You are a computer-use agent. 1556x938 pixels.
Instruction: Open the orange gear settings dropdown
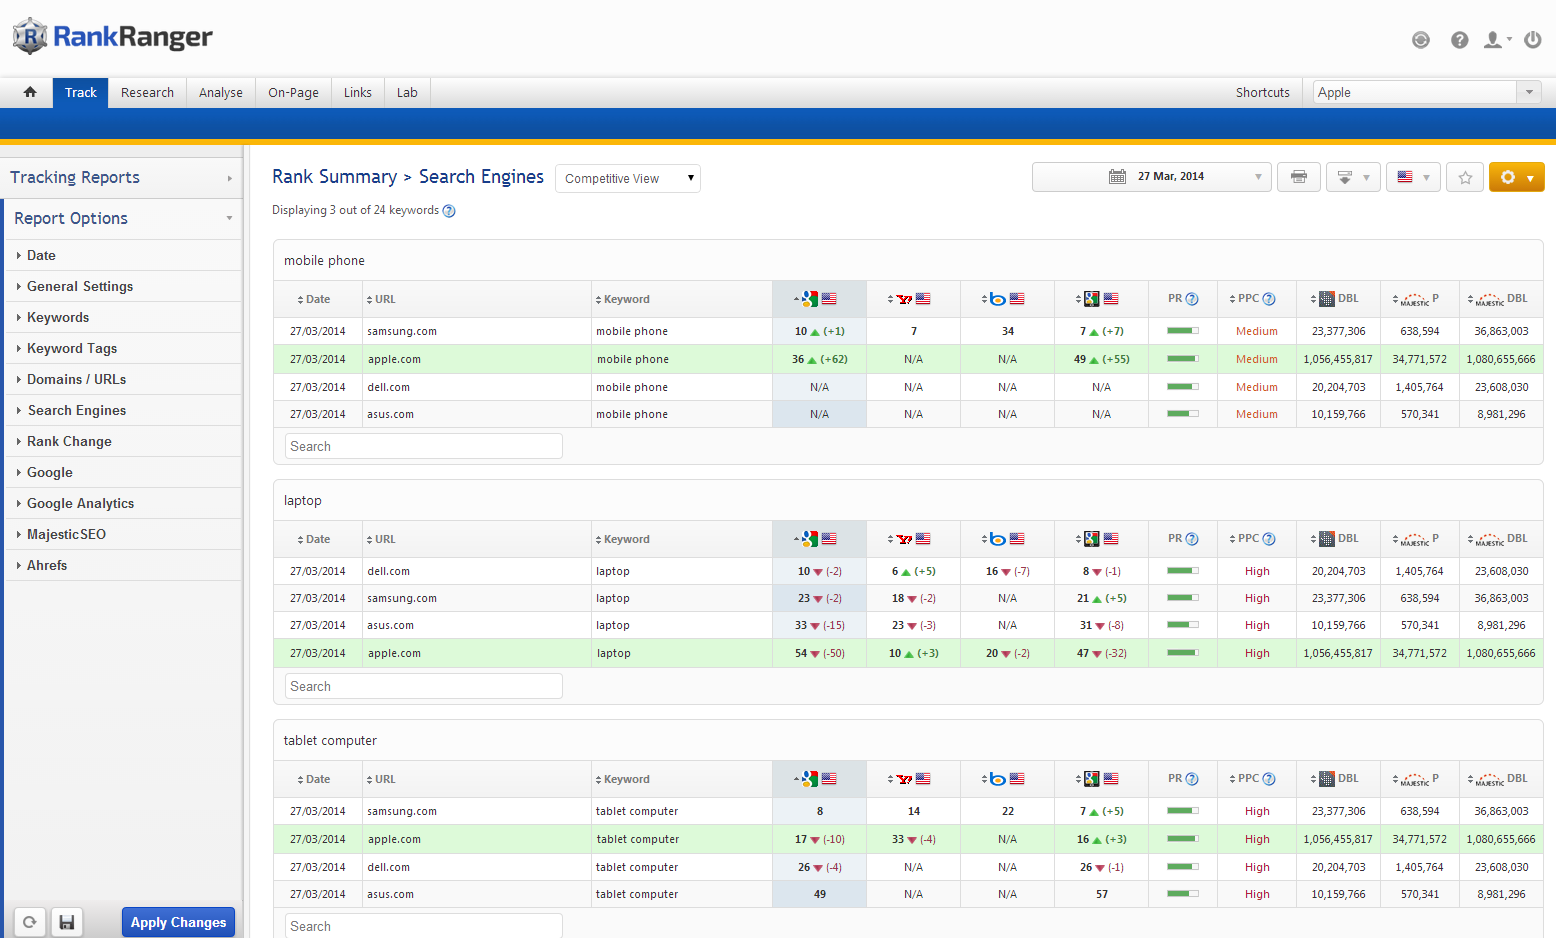[1516, 177]
